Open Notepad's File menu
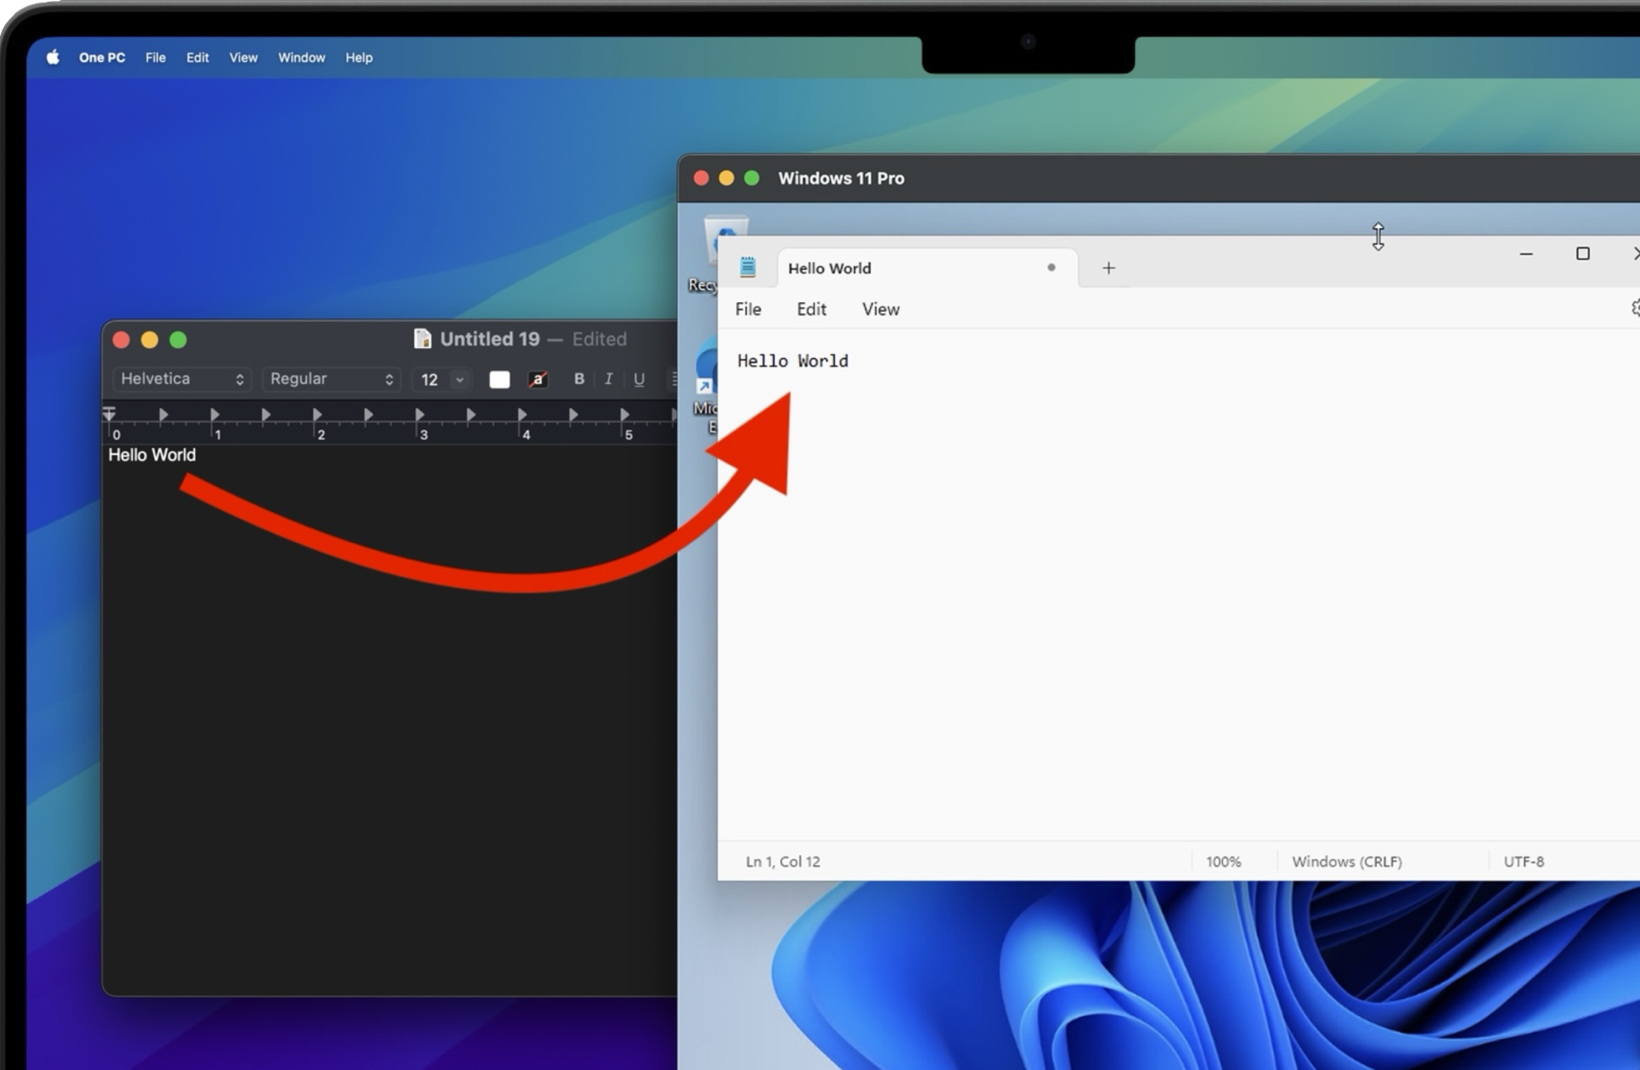The height and width of the screenshot is (1070, 1640). 748,309
